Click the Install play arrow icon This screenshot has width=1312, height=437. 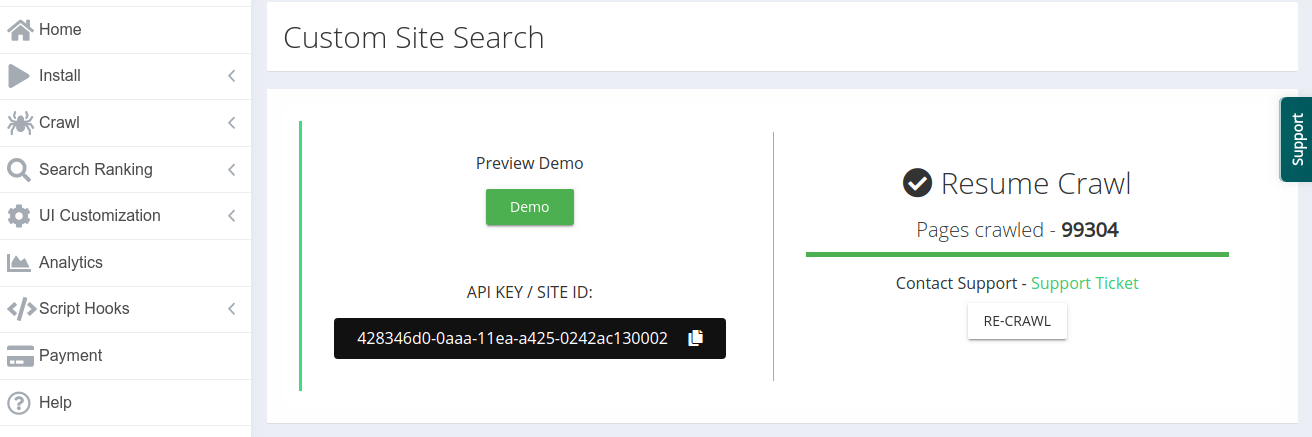pyautogui.click(x=19, y=76)
